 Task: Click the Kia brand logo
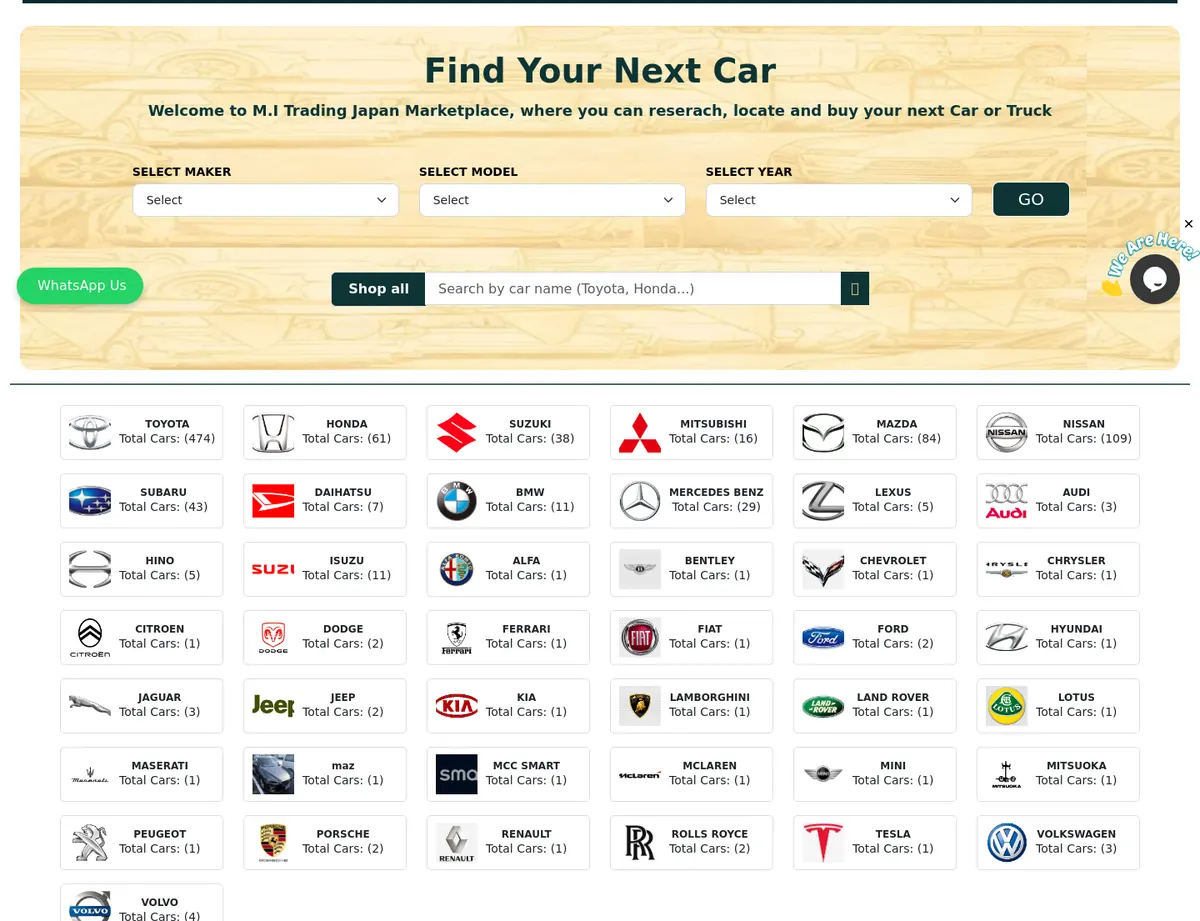coord(456,706)
